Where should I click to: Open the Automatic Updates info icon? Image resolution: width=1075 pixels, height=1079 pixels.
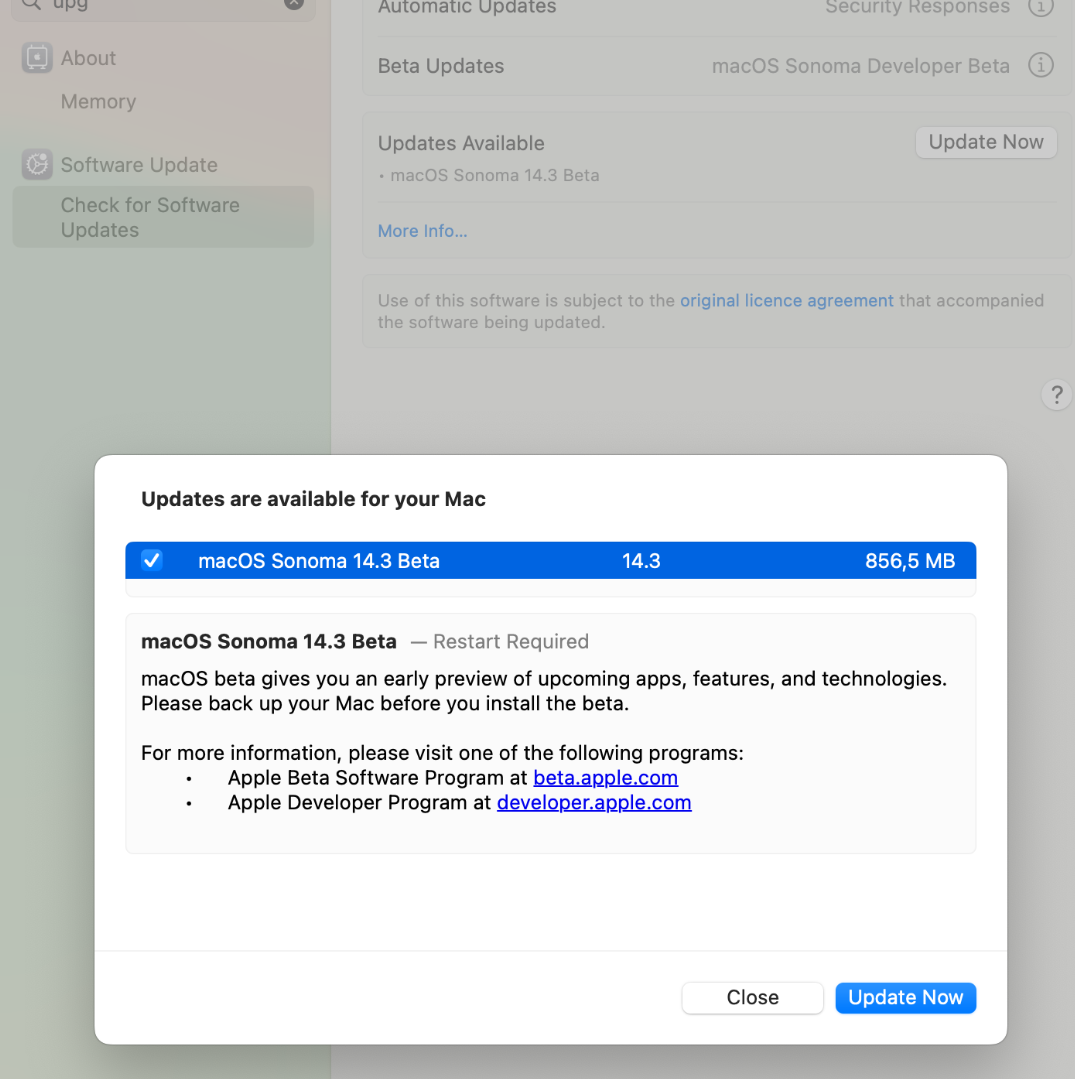coord(1041,7)
